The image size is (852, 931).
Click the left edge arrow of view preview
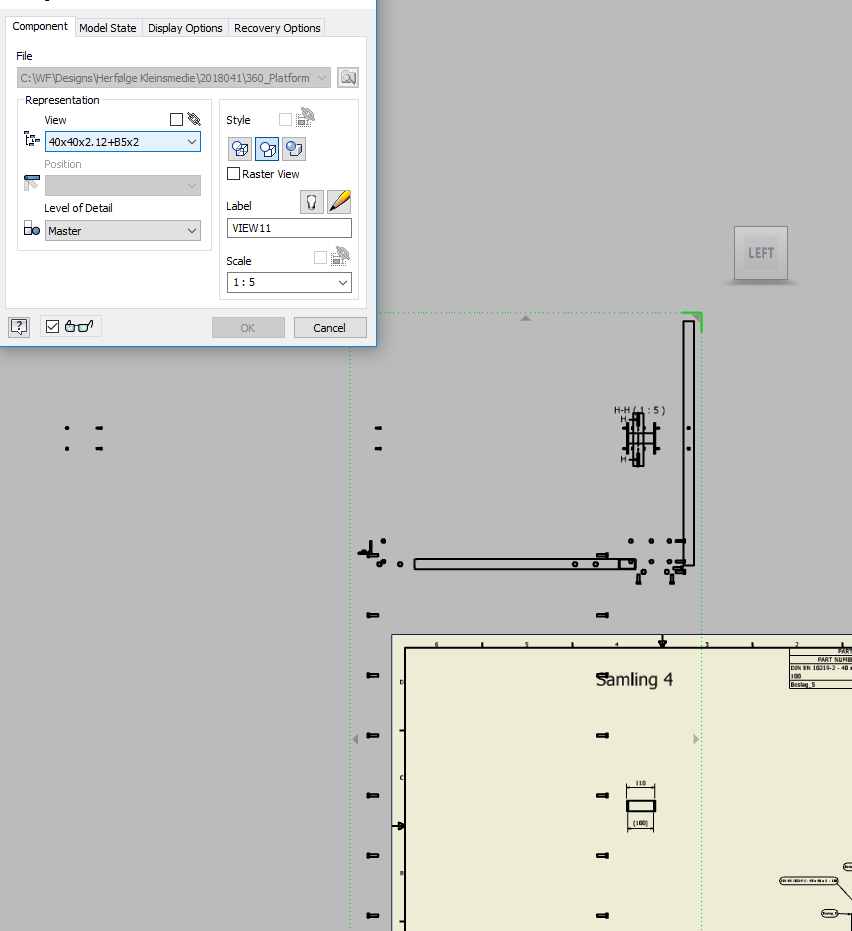[x=356, y=739]
